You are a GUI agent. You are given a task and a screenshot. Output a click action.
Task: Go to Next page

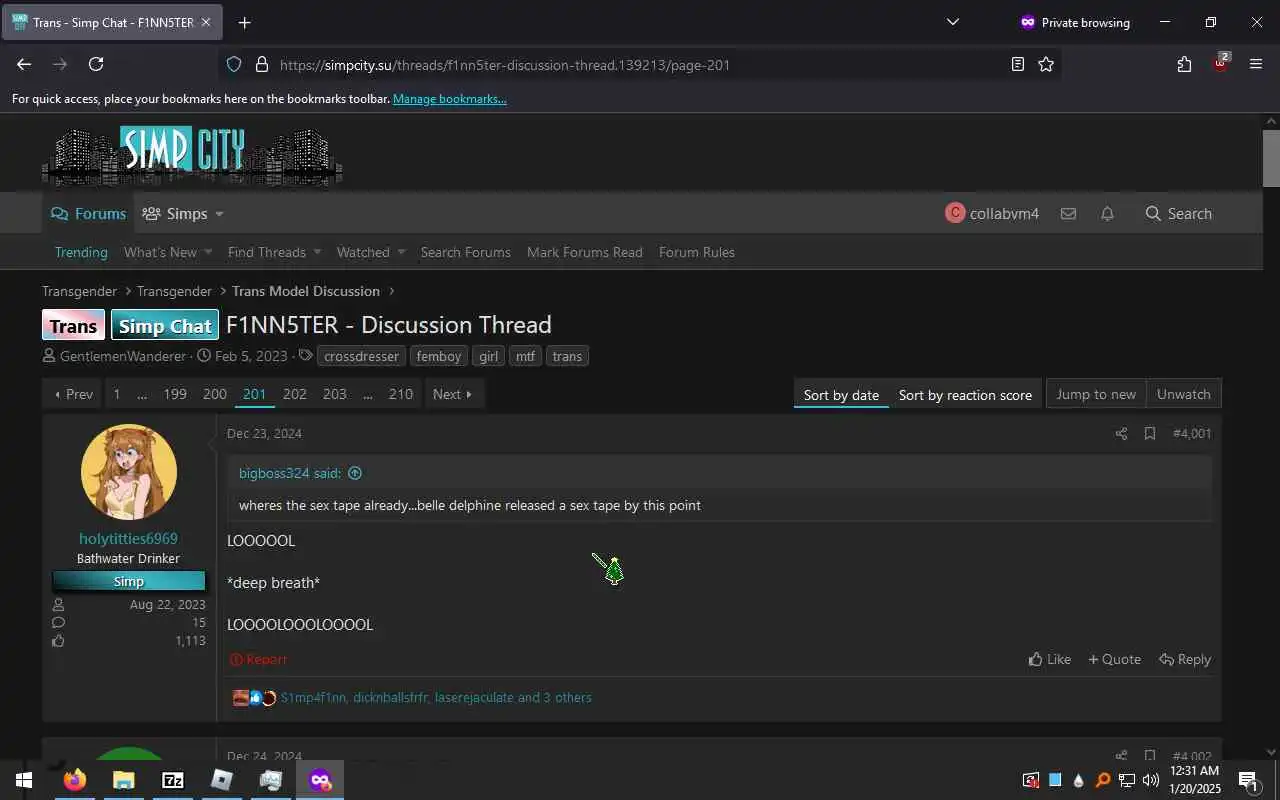point(454,394)
